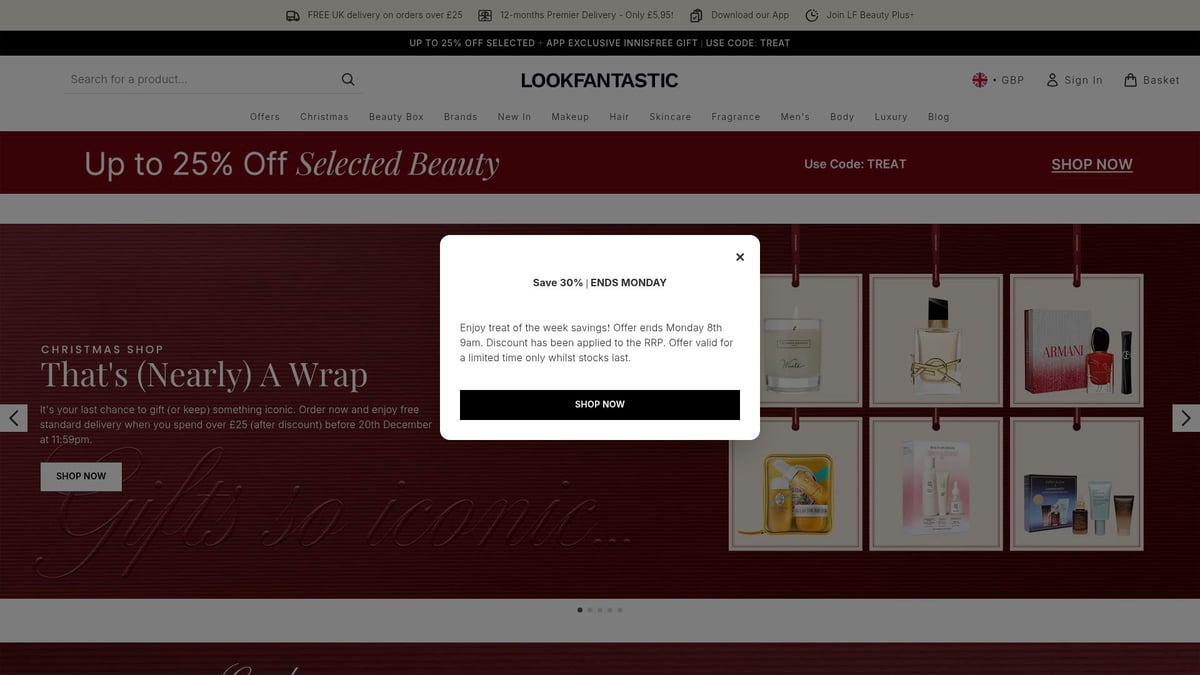Click the LOOKFANTASTIC logo

tap(599, 80)
